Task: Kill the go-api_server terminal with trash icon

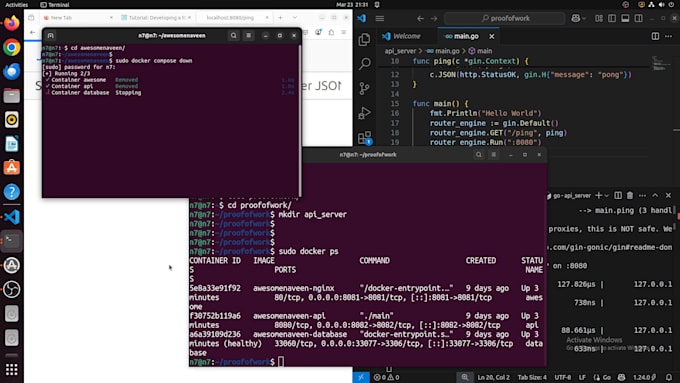Action: coord(630,196)
